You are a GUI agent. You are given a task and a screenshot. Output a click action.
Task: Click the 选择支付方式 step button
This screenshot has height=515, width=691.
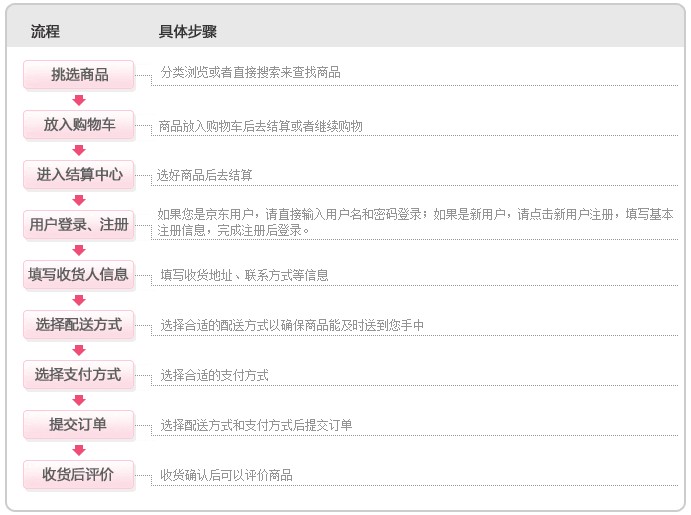coord(79,374)
